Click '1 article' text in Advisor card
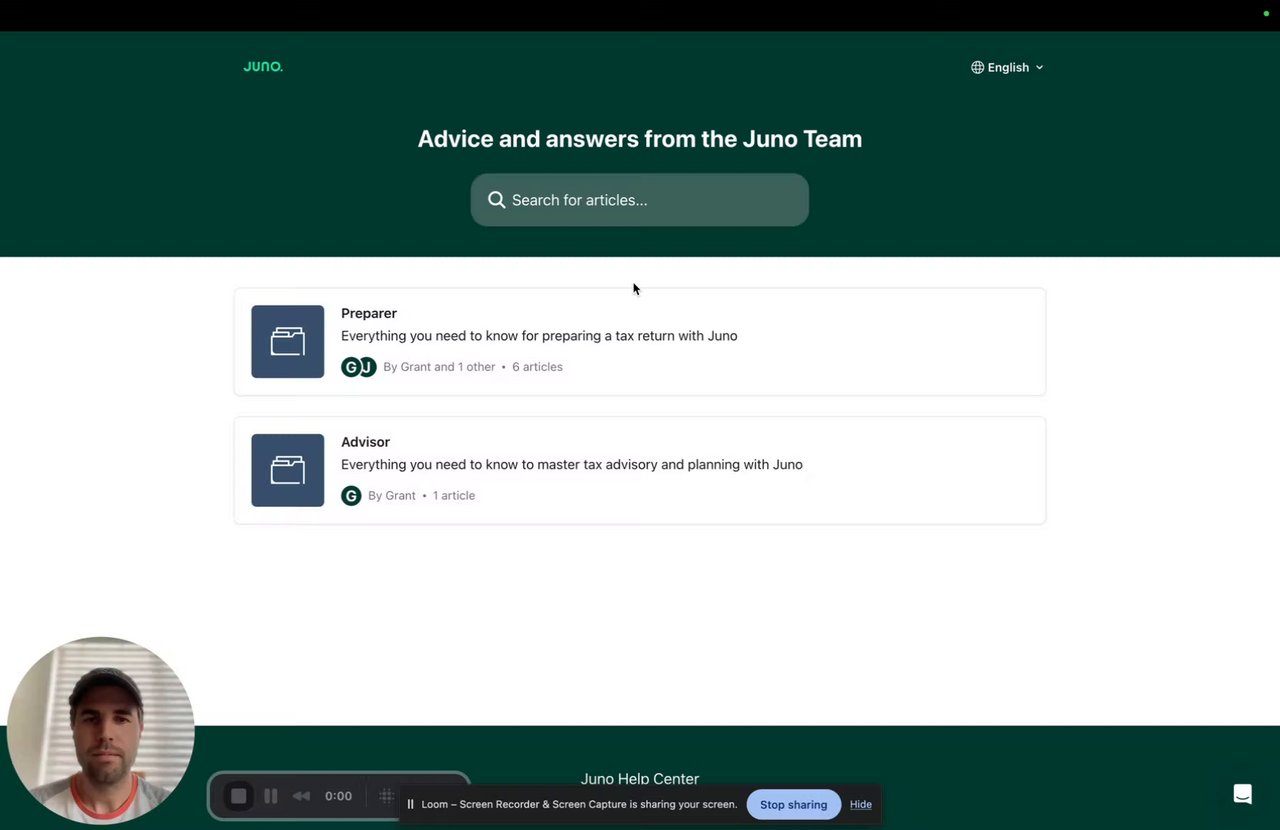Screen dimensions: 1280x830 click(454, 496)
